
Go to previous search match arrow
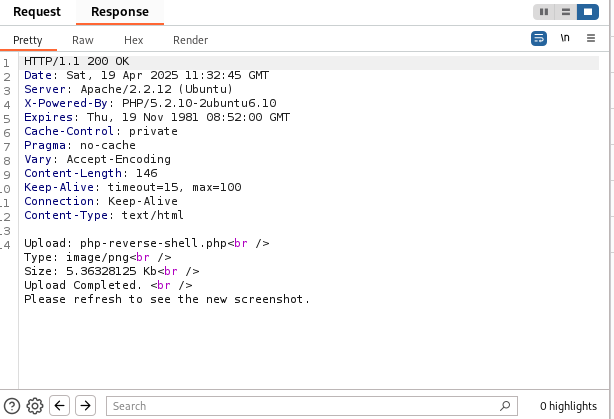point(60,405)
